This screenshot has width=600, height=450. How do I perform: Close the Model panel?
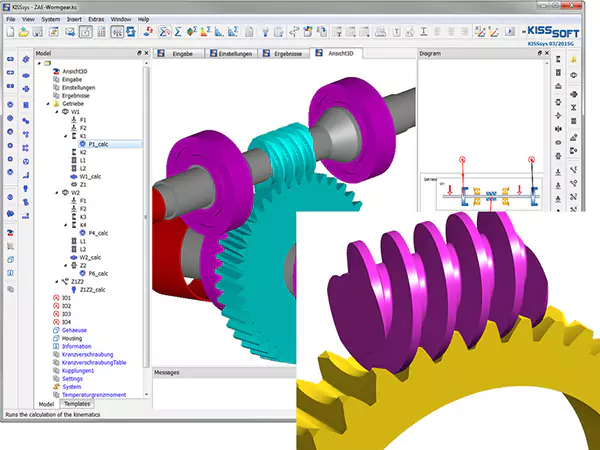[x=147, y=53]
